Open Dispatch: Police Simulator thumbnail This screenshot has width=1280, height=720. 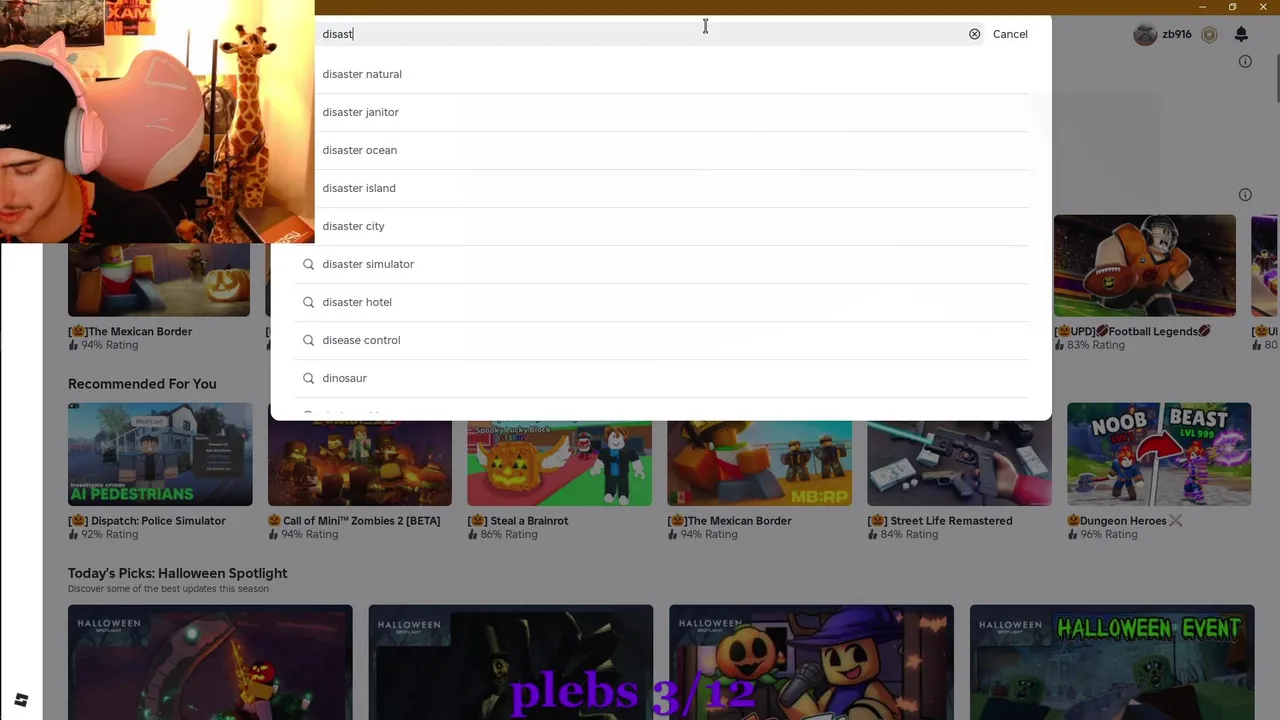pos(160,454)
